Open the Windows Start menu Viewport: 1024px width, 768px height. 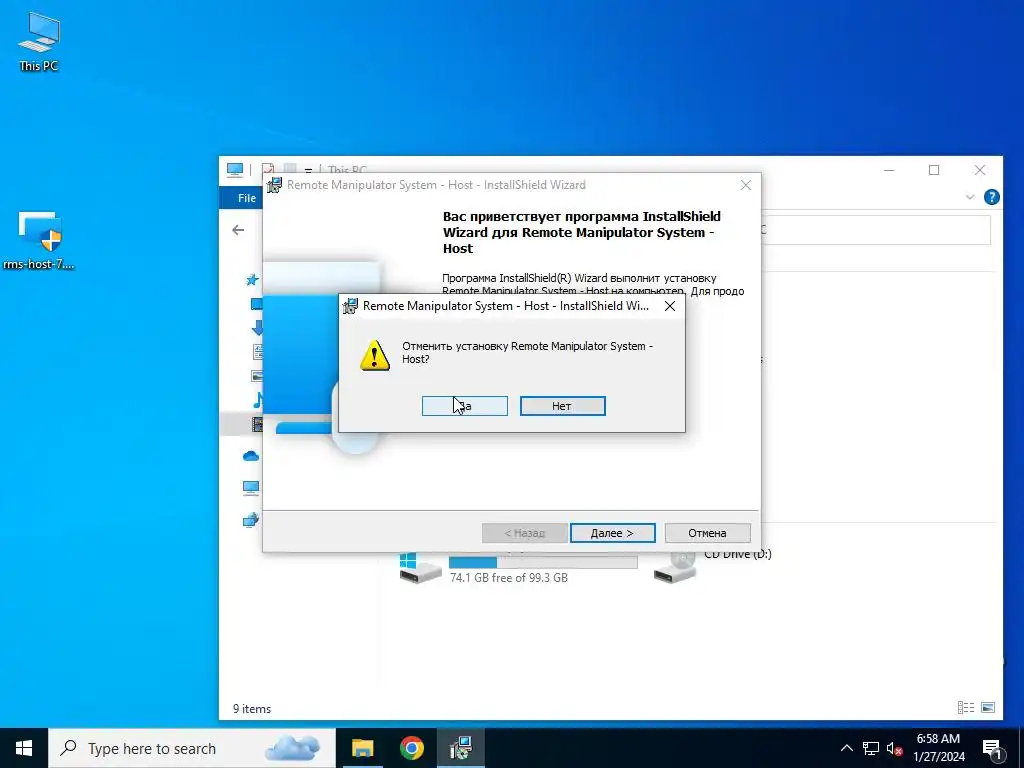(24, 748)
